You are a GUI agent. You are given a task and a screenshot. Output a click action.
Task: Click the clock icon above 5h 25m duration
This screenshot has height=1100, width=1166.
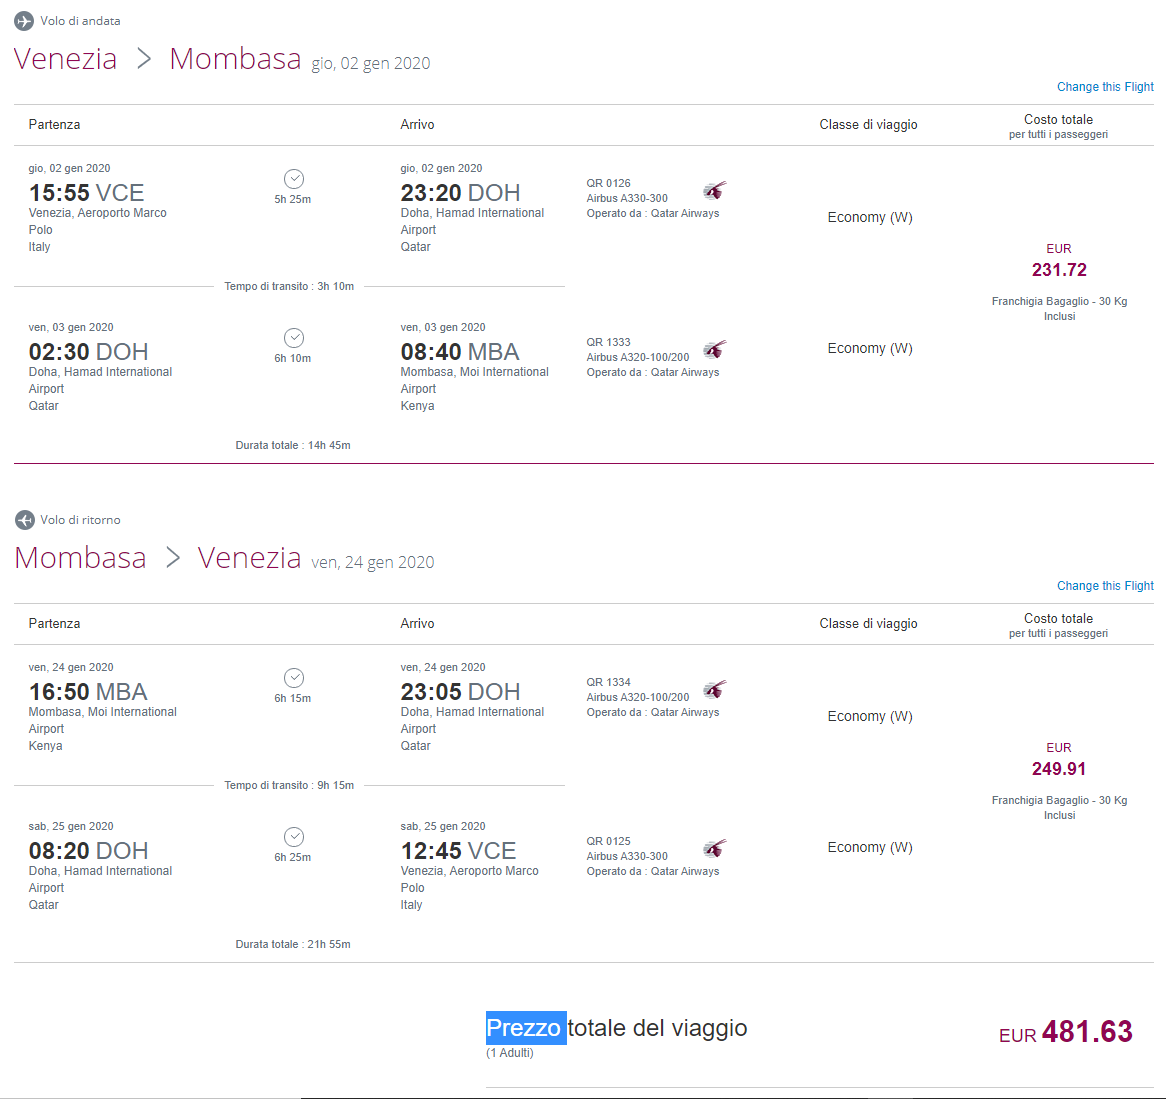[x=294, y=179]
